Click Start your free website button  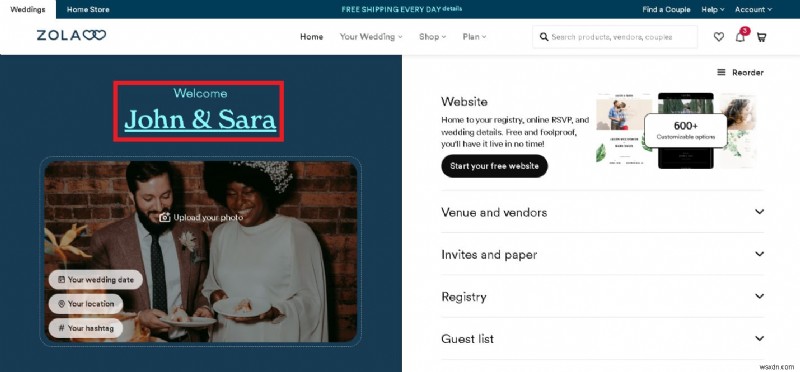click(x=494, y=166)
